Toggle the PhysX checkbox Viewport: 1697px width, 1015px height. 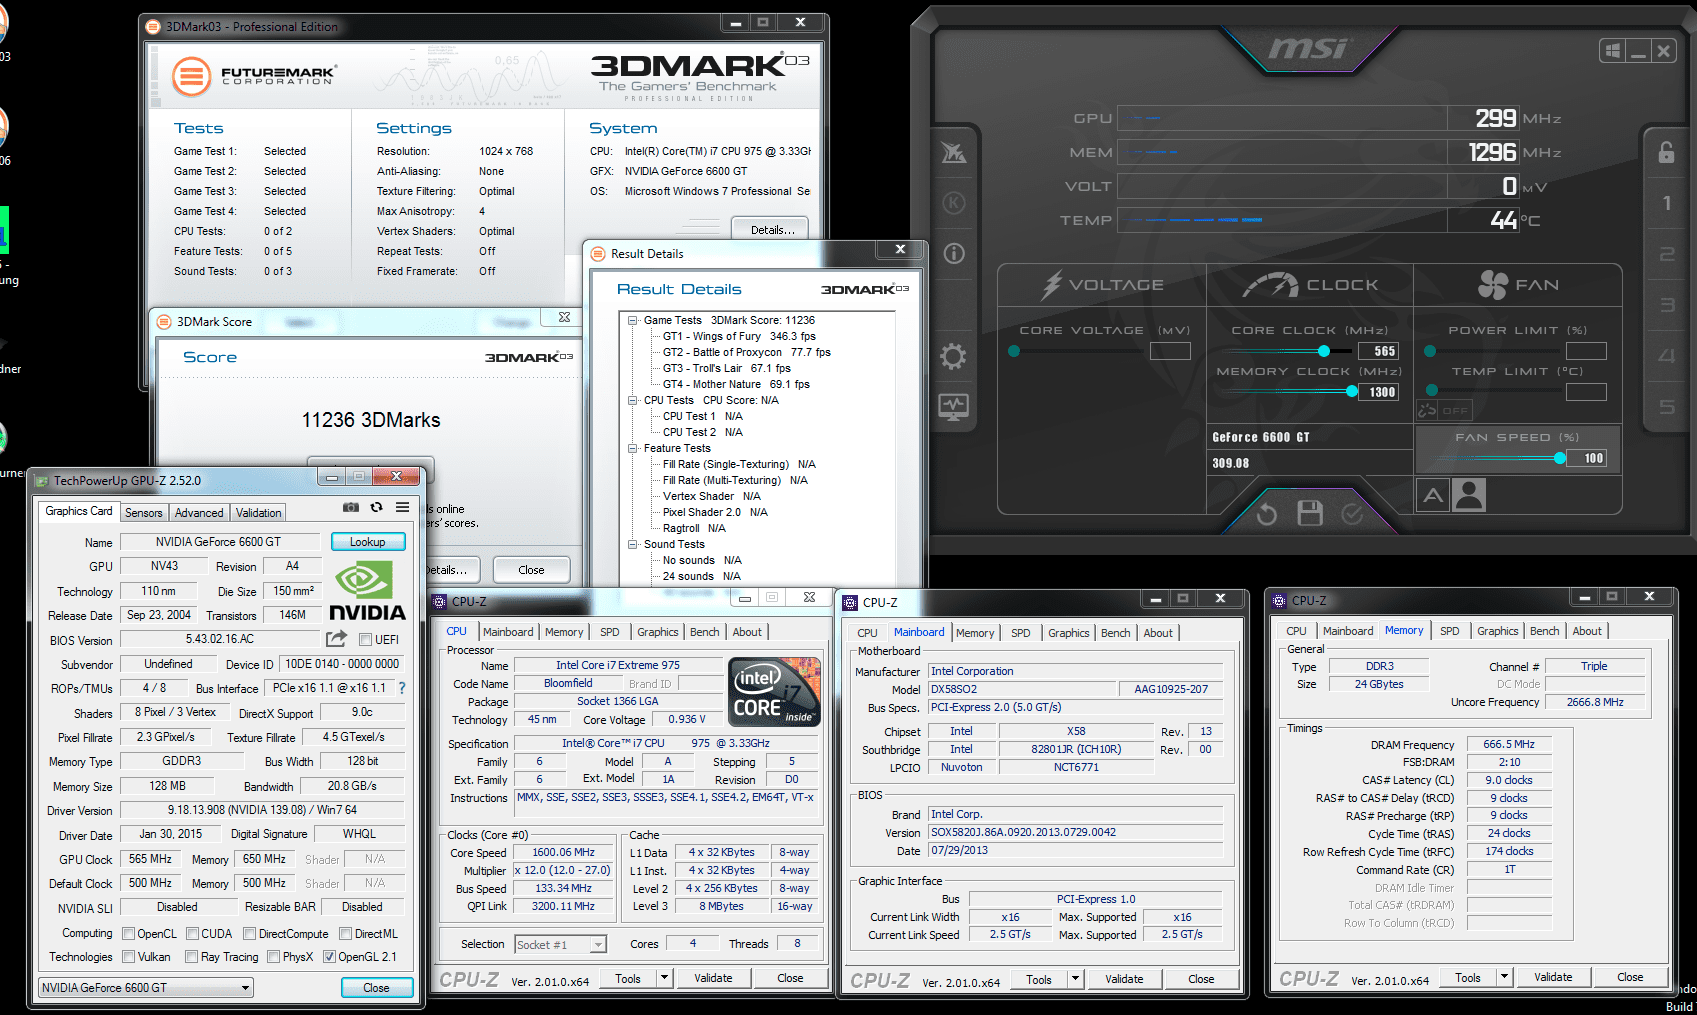[x=273, y=957]
